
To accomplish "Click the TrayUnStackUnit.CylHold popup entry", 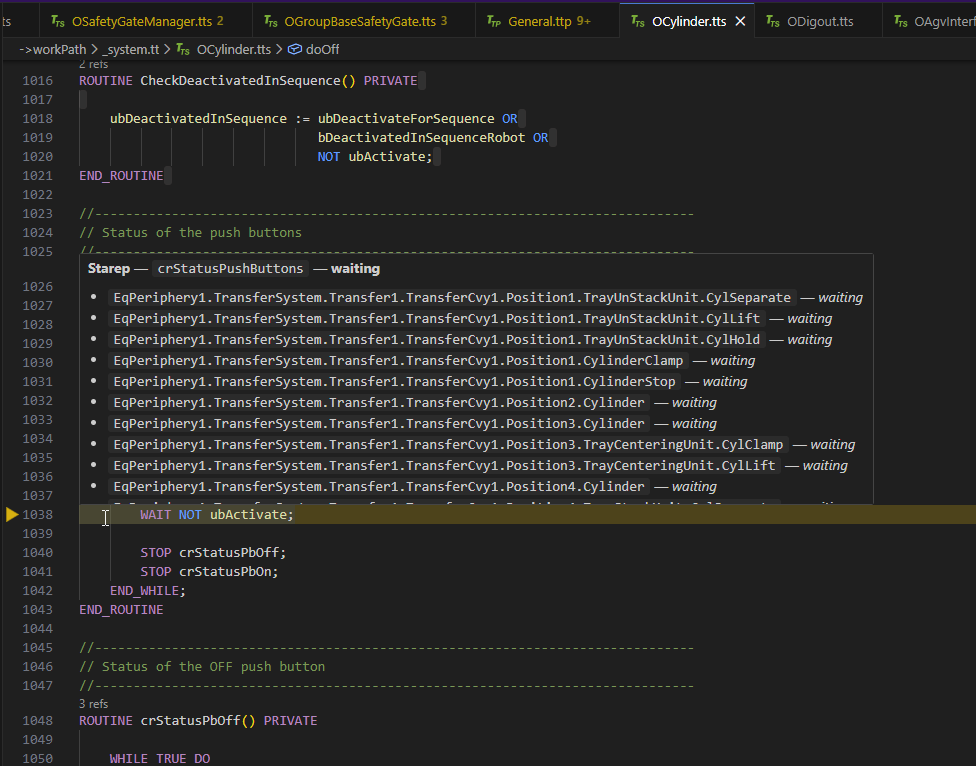I will click(436, 340).
